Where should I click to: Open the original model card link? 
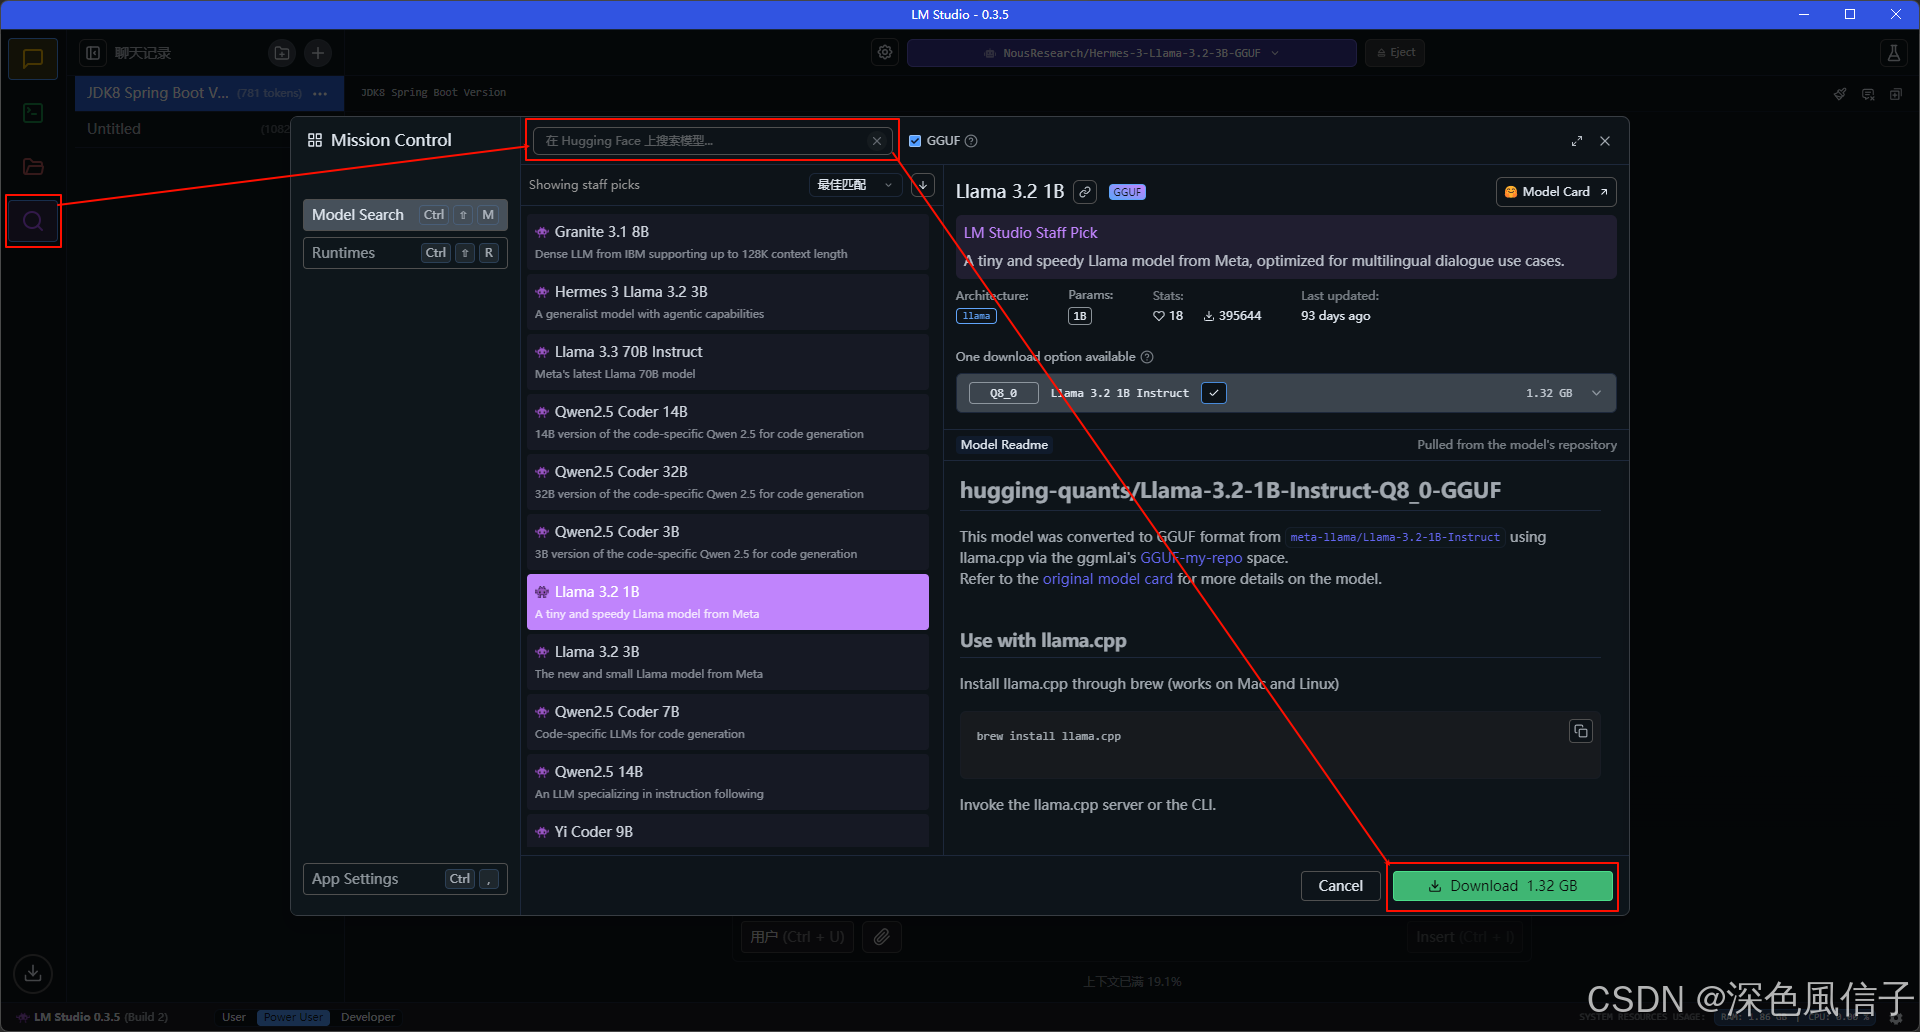pos(1107,579)
